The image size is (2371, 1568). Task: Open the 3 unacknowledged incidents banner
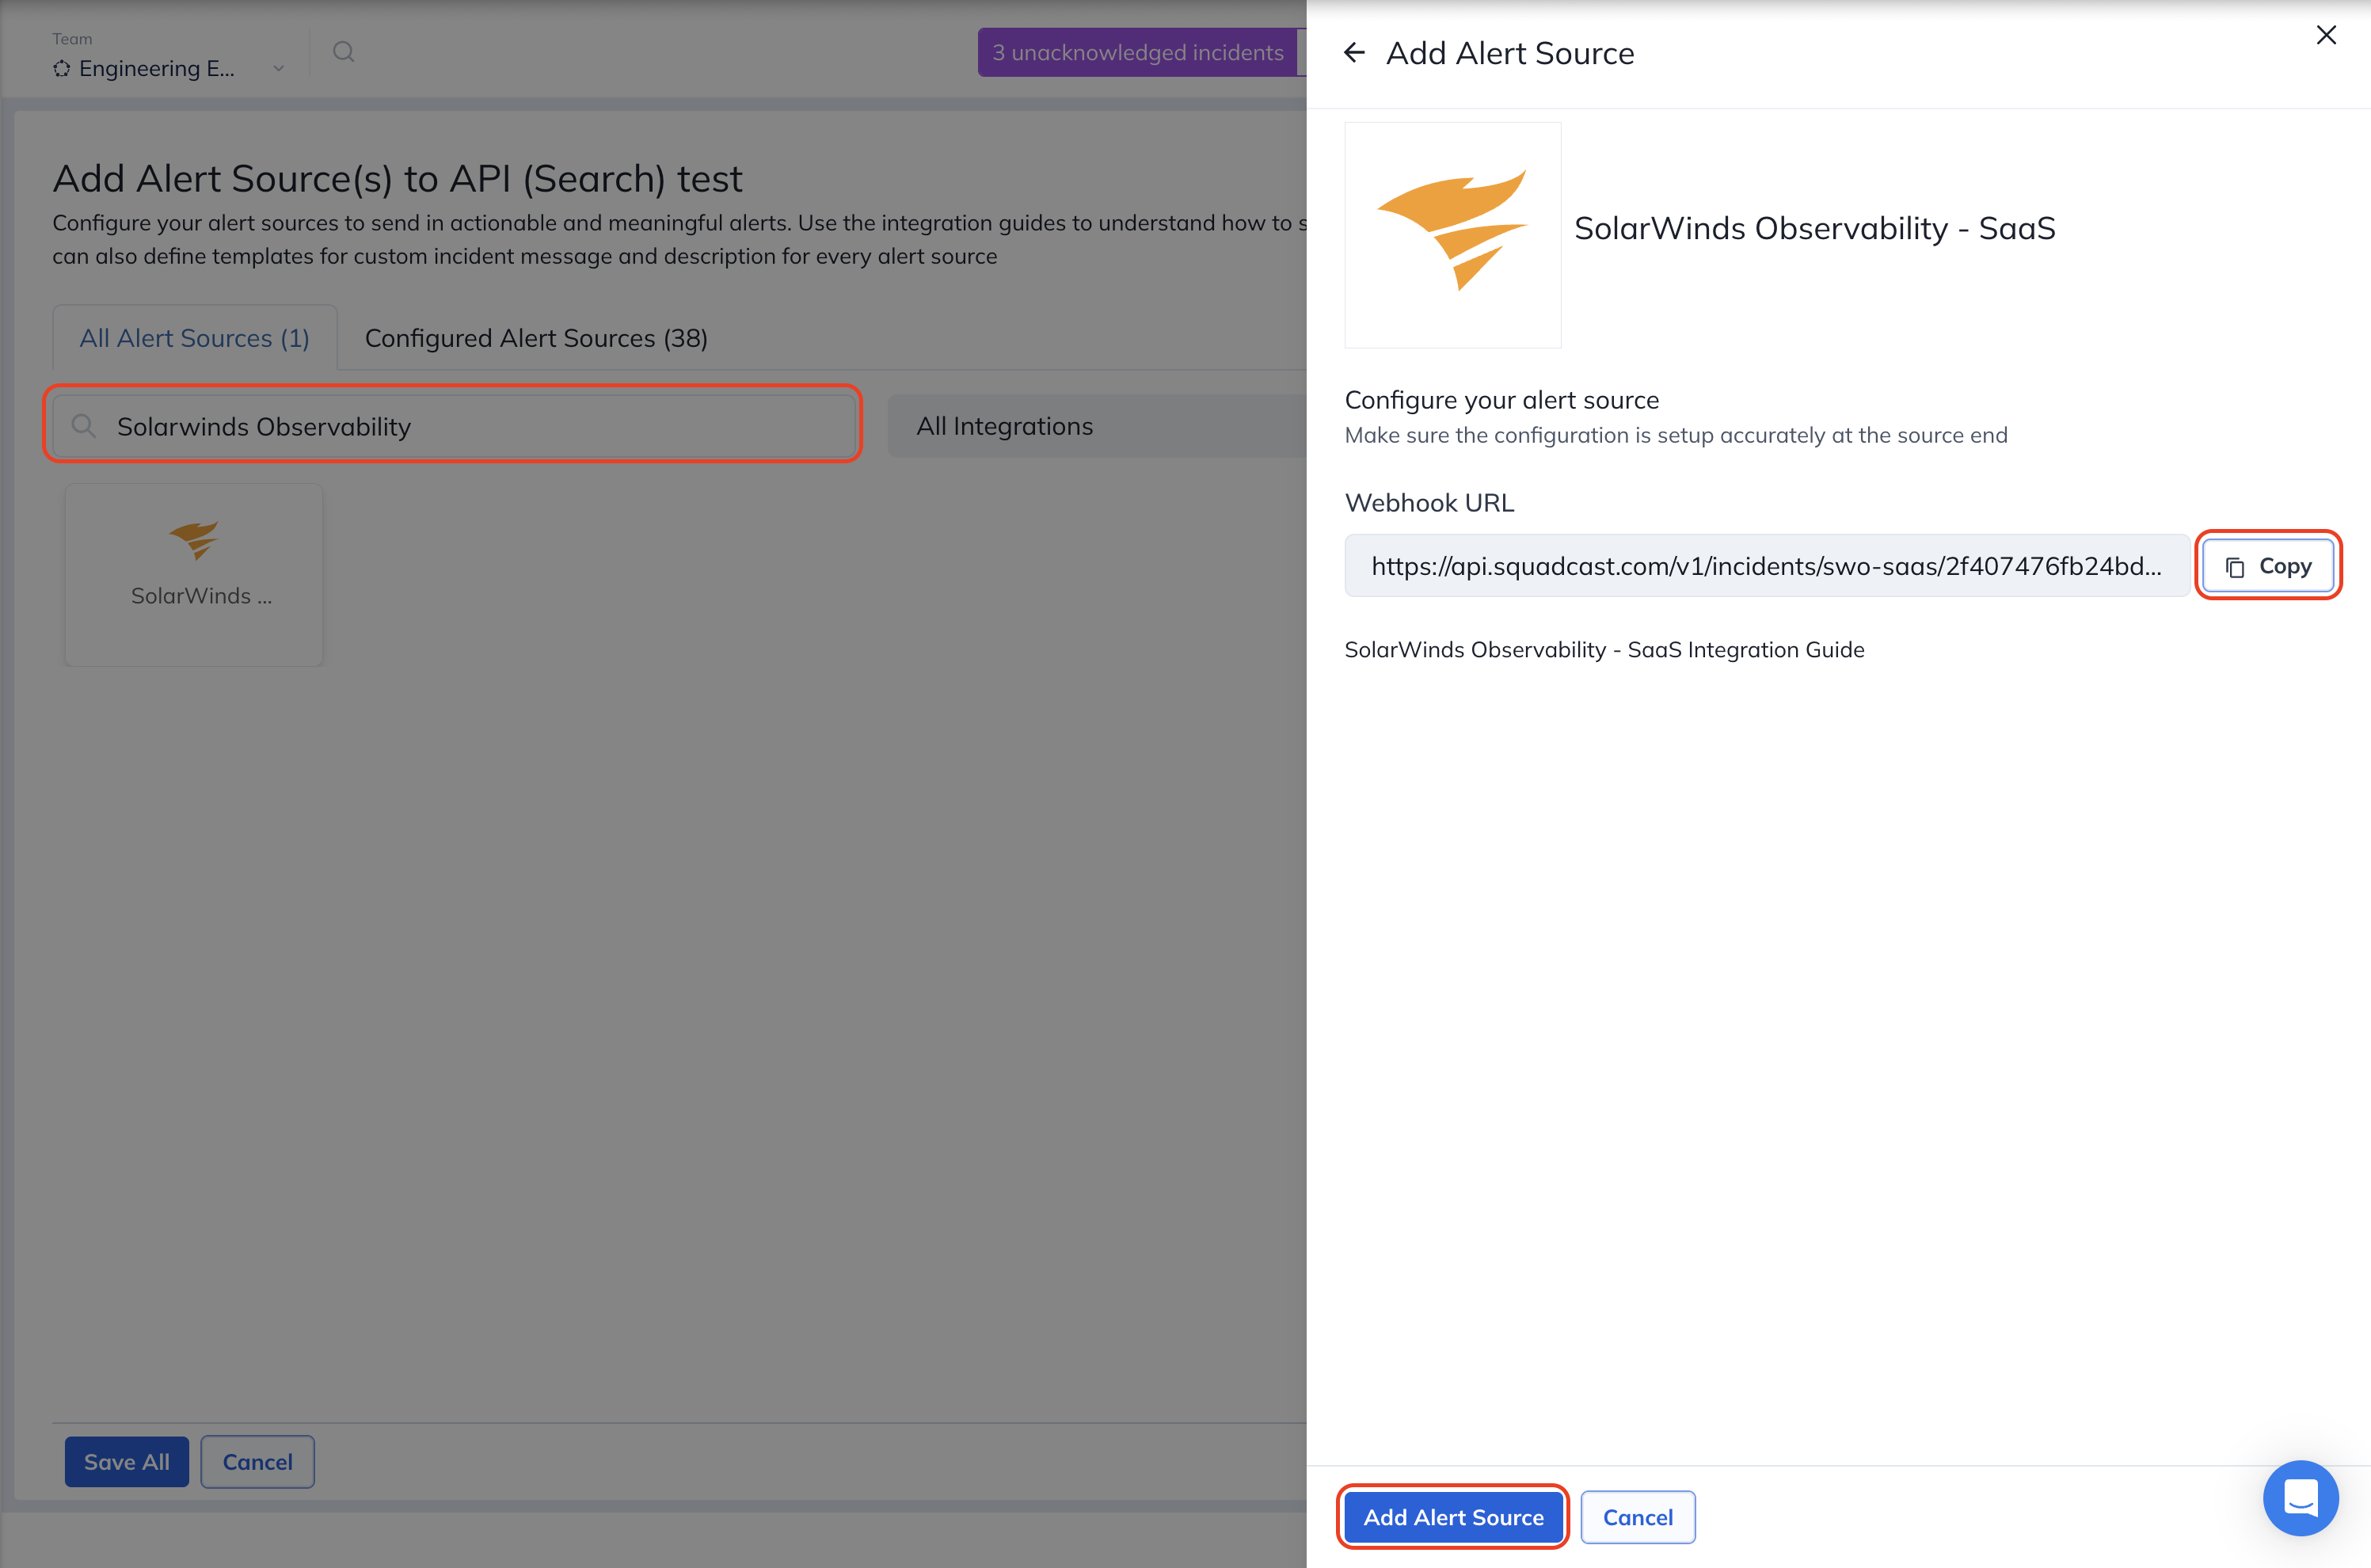click(x=1137, y=52)
